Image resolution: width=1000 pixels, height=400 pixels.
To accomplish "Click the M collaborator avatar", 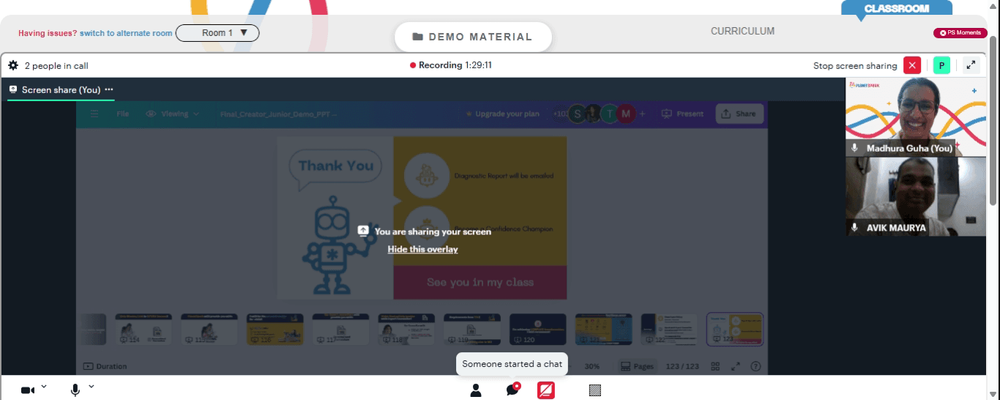I will (x=626, y=114).
